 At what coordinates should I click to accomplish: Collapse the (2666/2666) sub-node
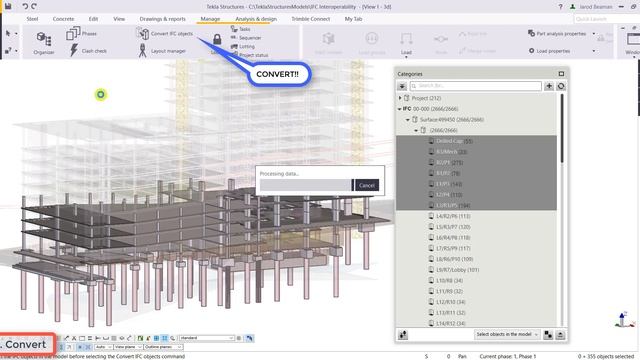pyautogui.click(x=416, y=130)
